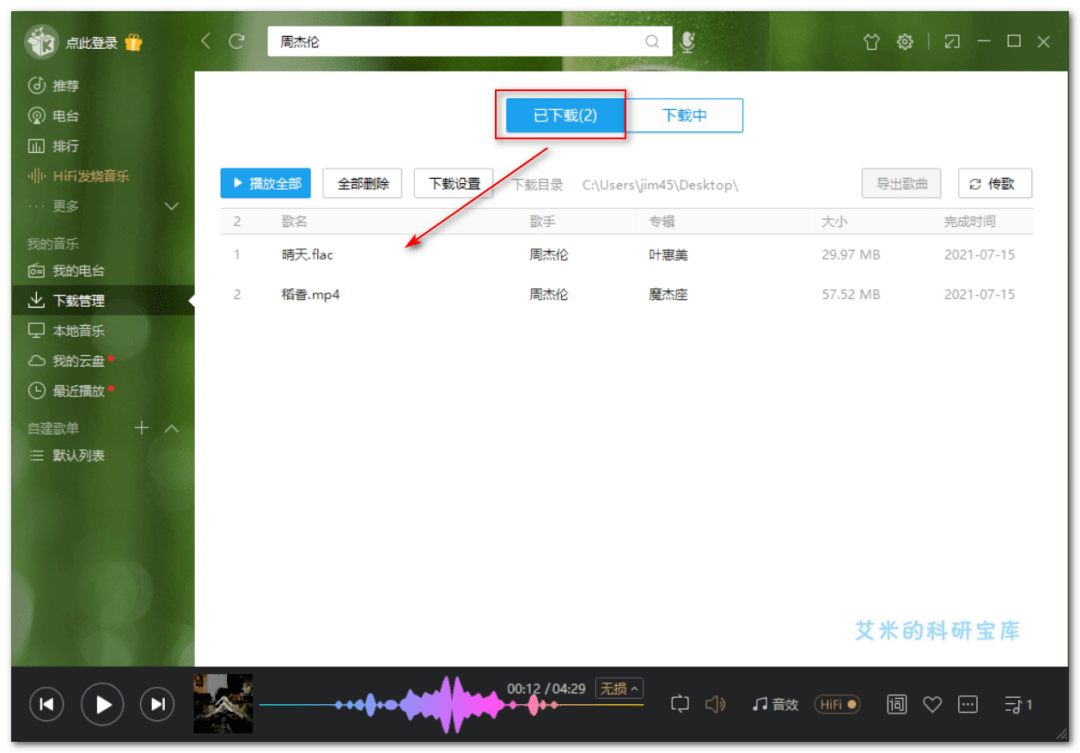The width and height of the screenshot is (1080, 753).
Task: Refresh the page with reload icon
Action: pyautogui.click(x=237, y=41)
